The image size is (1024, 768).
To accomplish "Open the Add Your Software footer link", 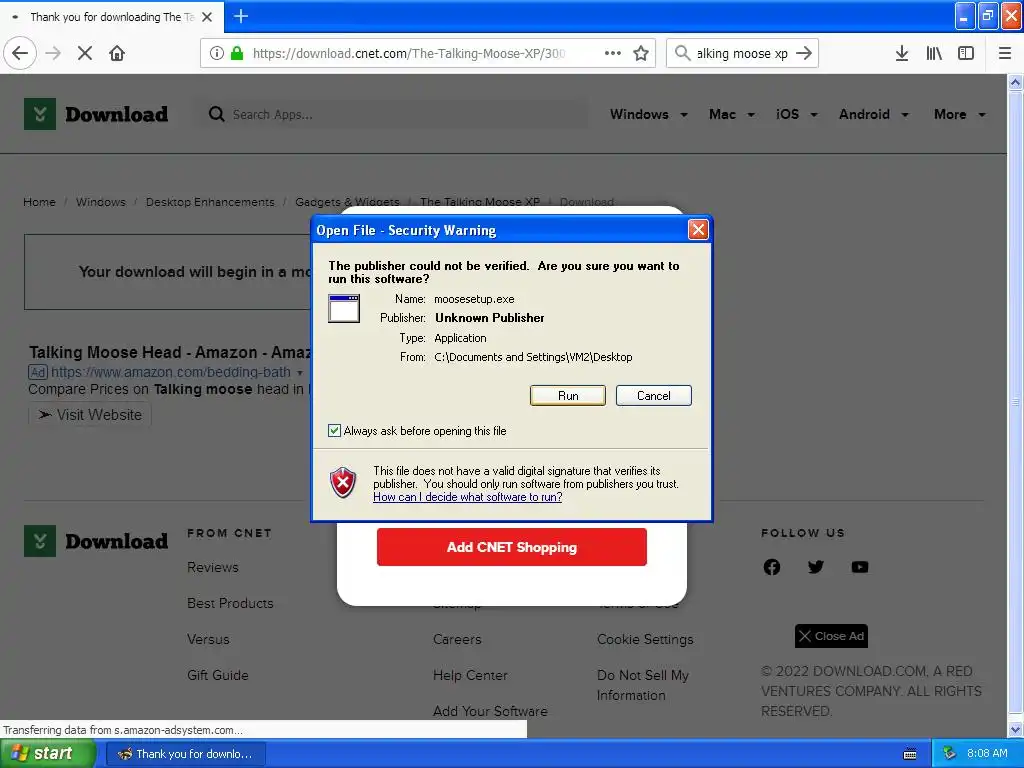I will click(x=490, y=711).
